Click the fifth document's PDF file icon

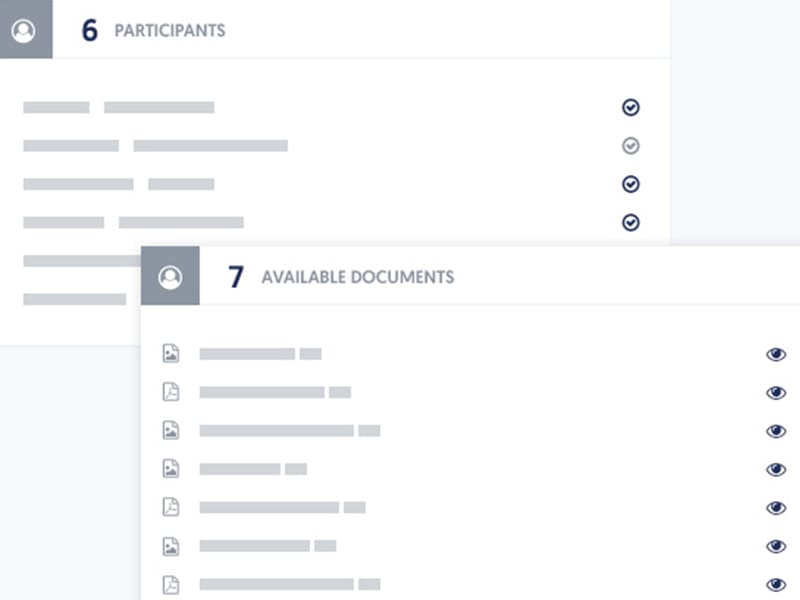[171, 507]
